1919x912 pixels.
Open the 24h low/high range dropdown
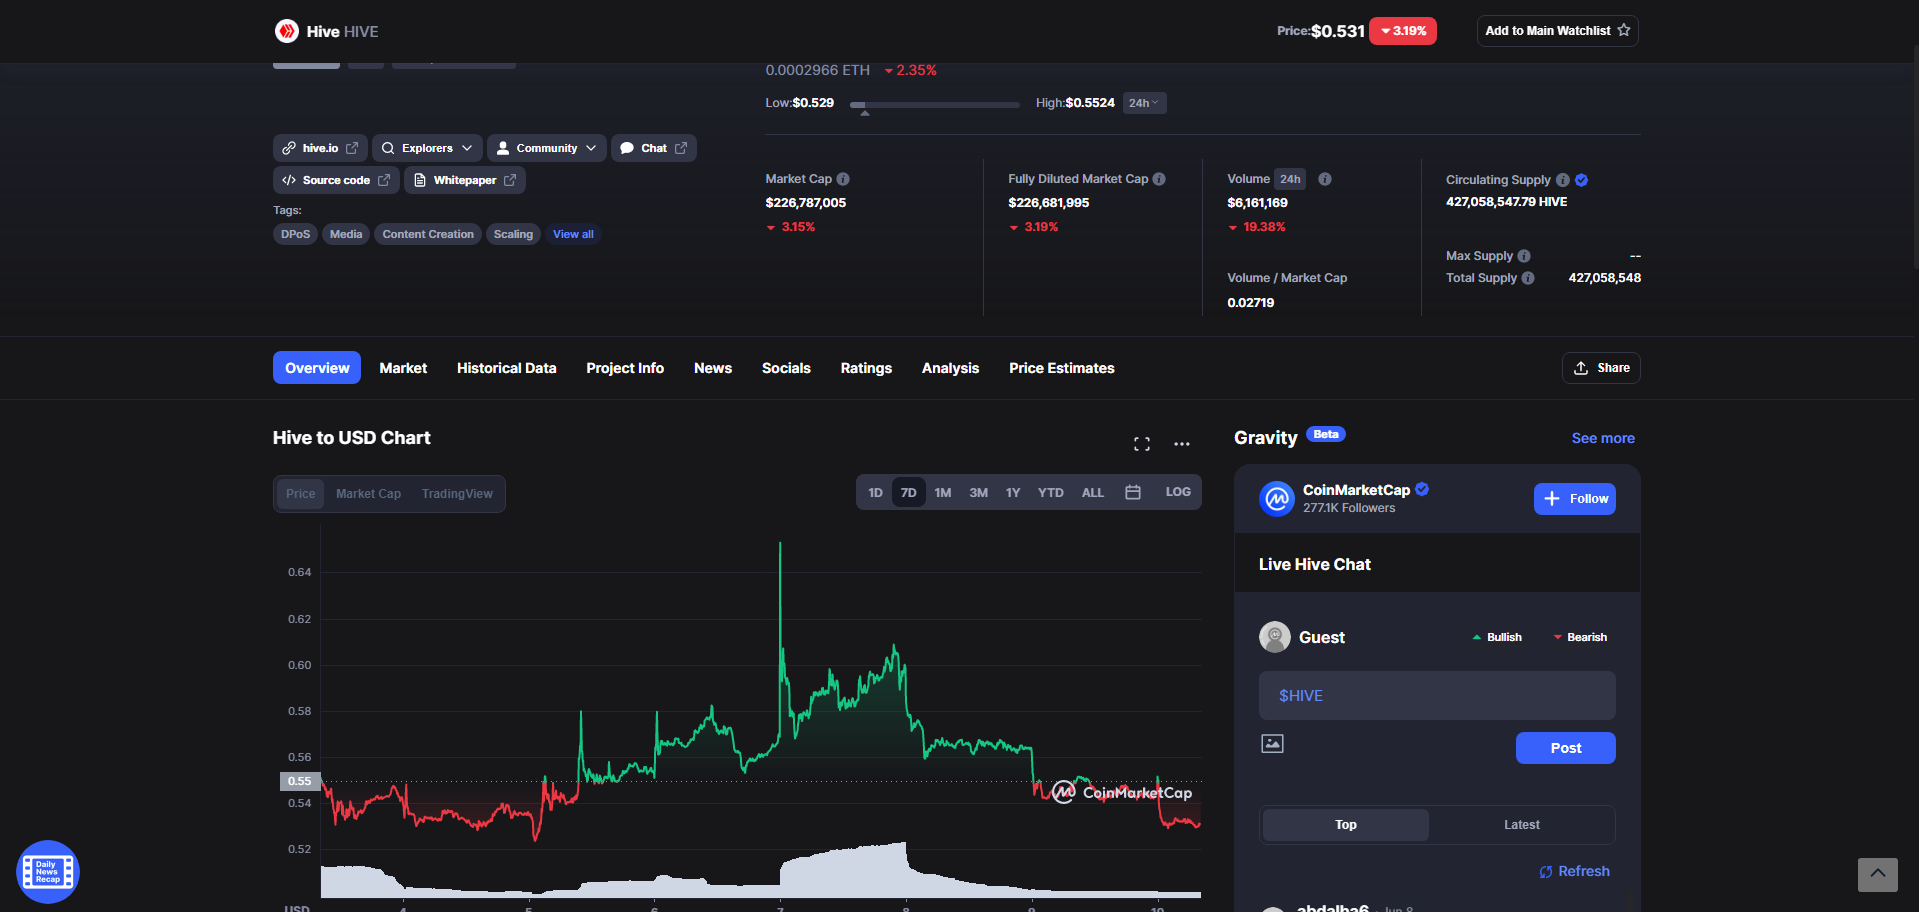[x=1144, y=103]
